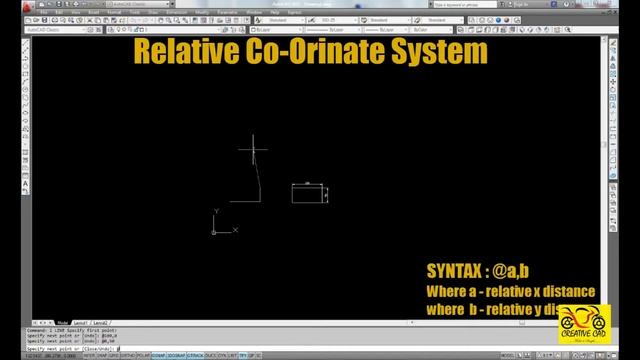Open Layer Properties Manager icon
Image resolution: width=640 pixels, height=360 pixels.
pyautogui.click(x=111, y=30)
